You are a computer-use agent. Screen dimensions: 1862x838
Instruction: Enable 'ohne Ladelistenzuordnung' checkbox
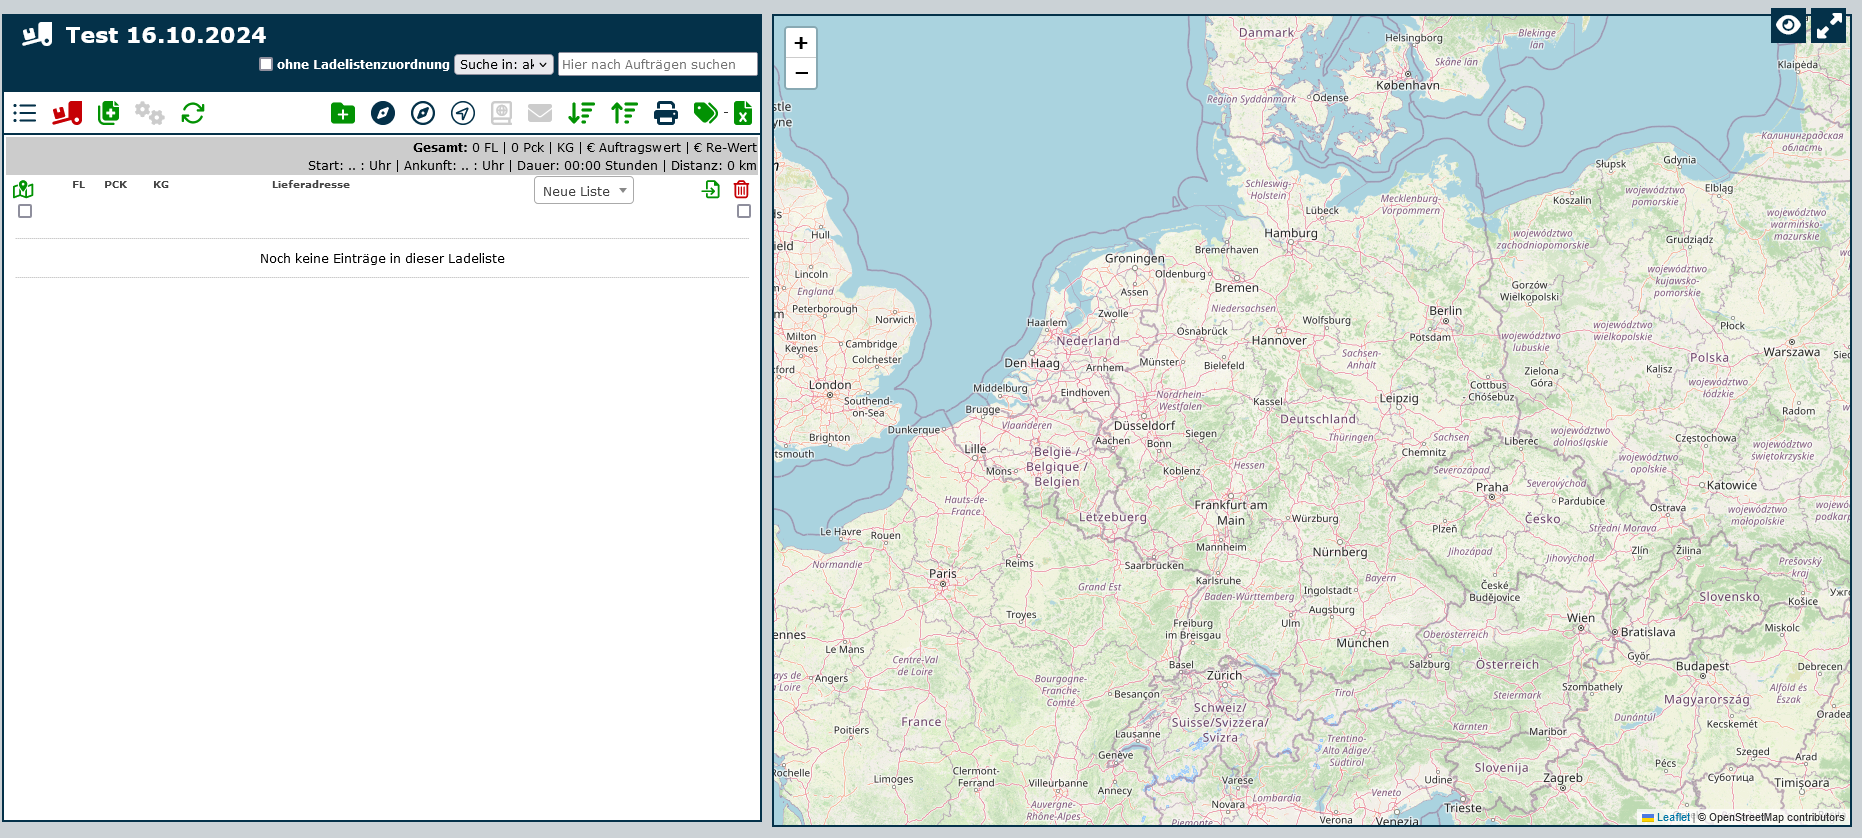tap(266, 64)
